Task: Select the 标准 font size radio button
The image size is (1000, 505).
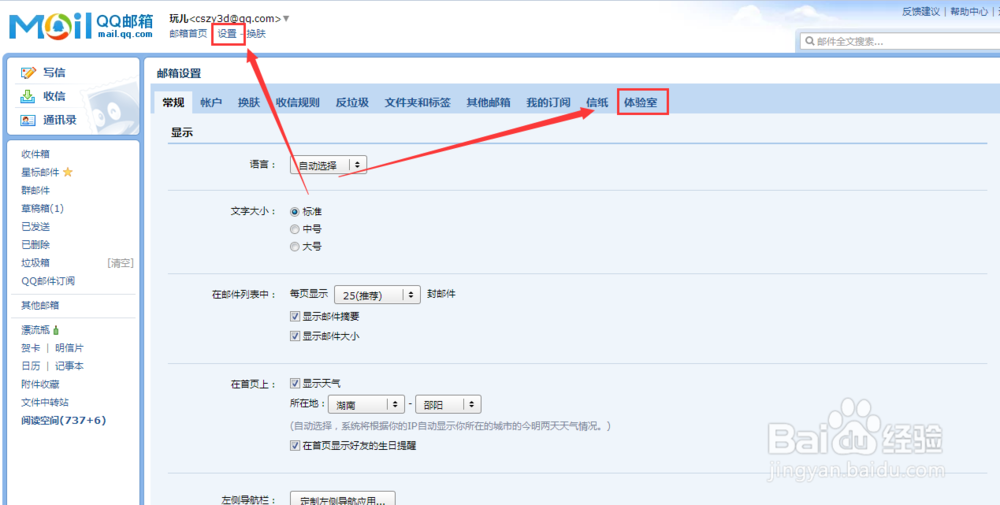Action: [x=295, y=212]
